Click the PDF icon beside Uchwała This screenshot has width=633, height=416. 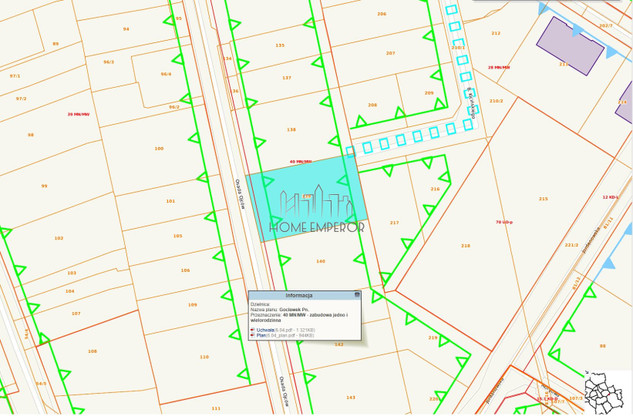252,328
